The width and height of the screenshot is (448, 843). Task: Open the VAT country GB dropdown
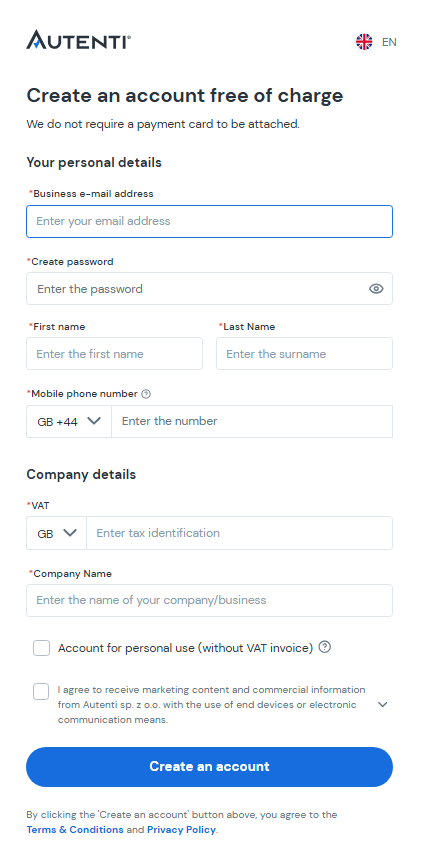56,533
